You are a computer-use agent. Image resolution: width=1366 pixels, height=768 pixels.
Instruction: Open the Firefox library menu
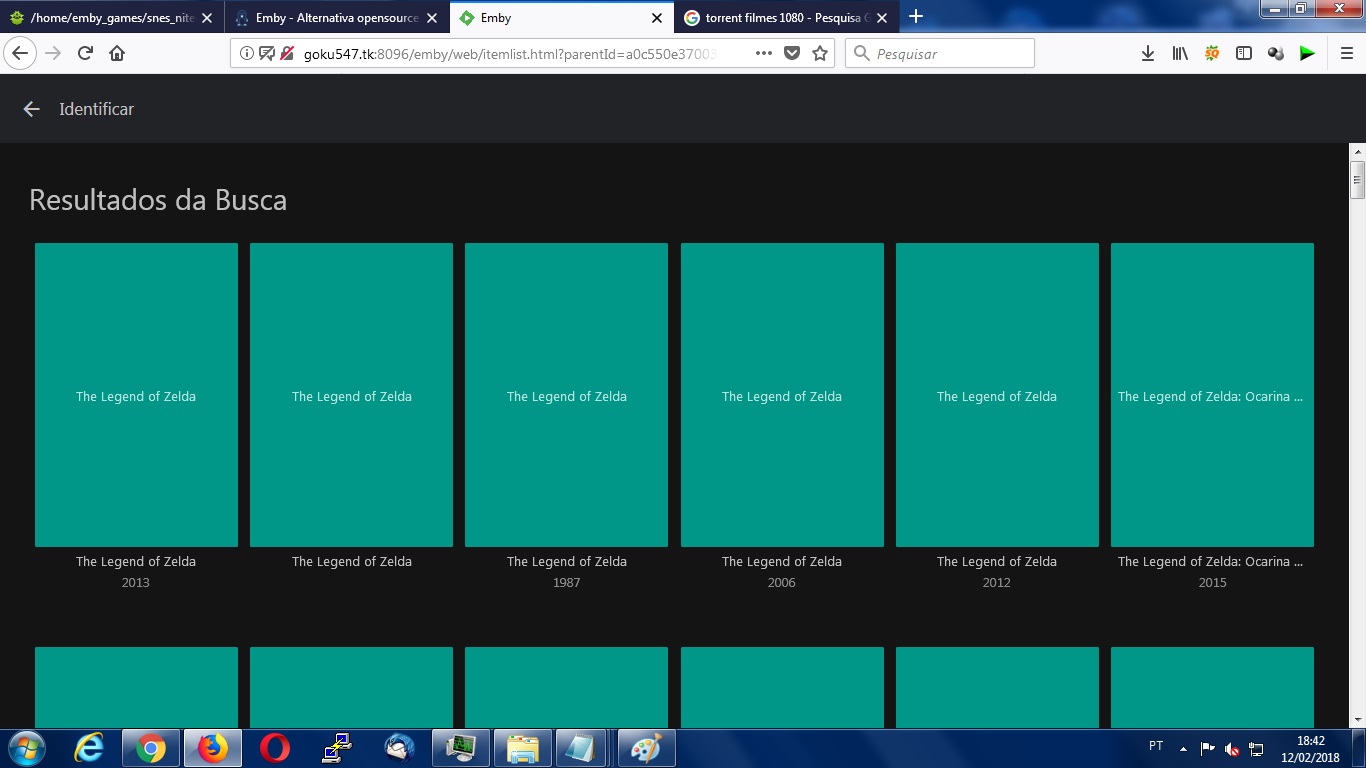click(x=1180, y=54)
